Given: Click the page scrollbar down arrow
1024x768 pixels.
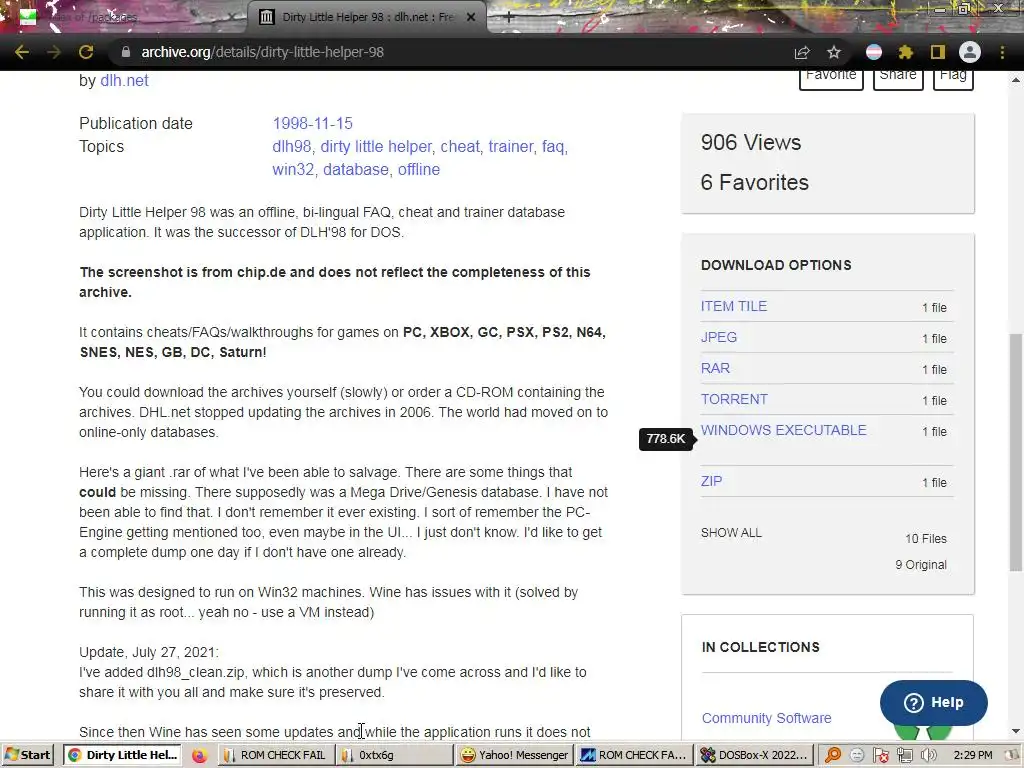Looking at the screenshot, I should click(1016, 731).
